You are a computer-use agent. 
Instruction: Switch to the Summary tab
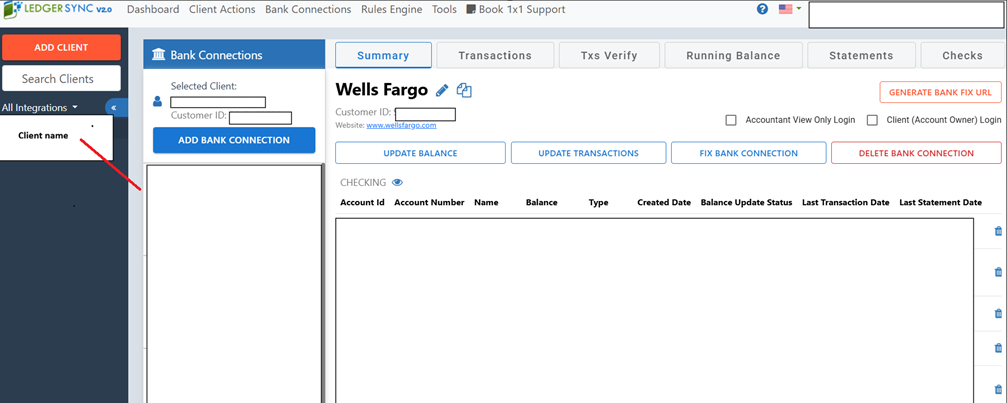383,55
